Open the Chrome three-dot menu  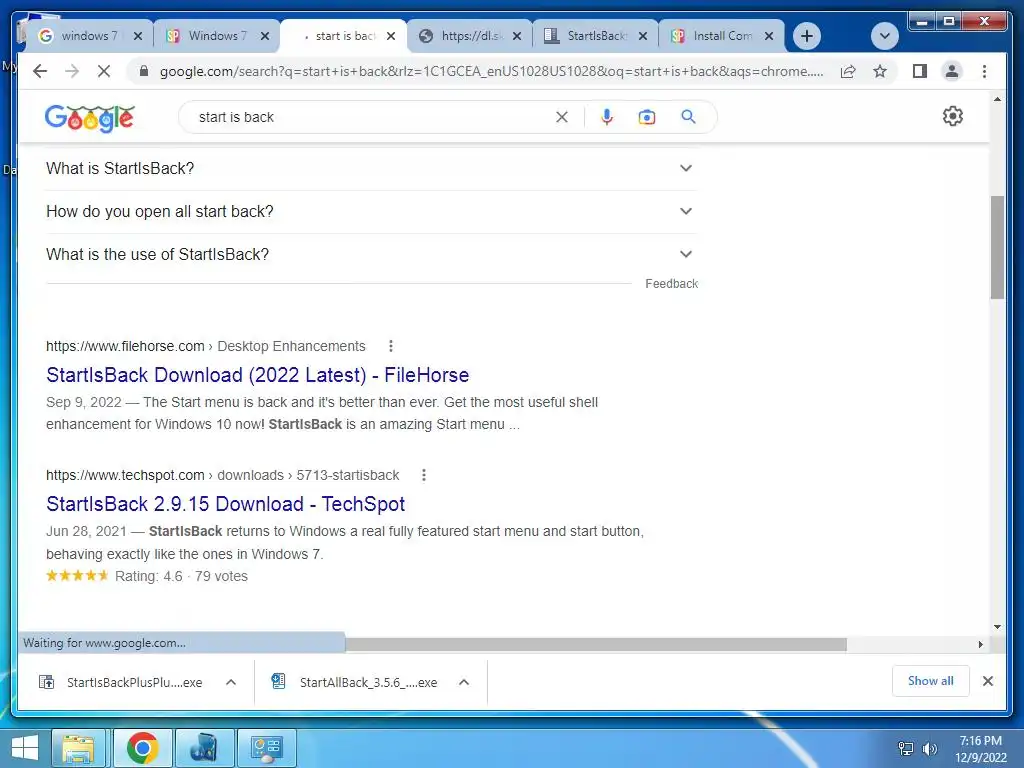(x=984, y=71)
